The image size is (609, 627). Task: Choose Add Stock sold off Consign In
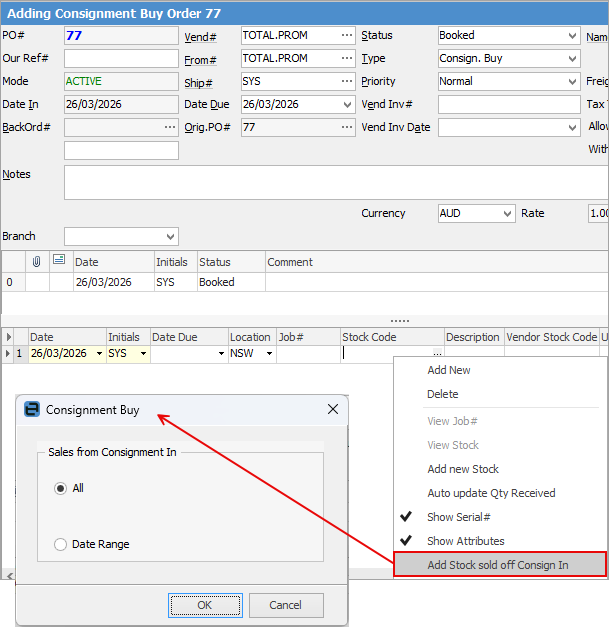click(498, 565)
